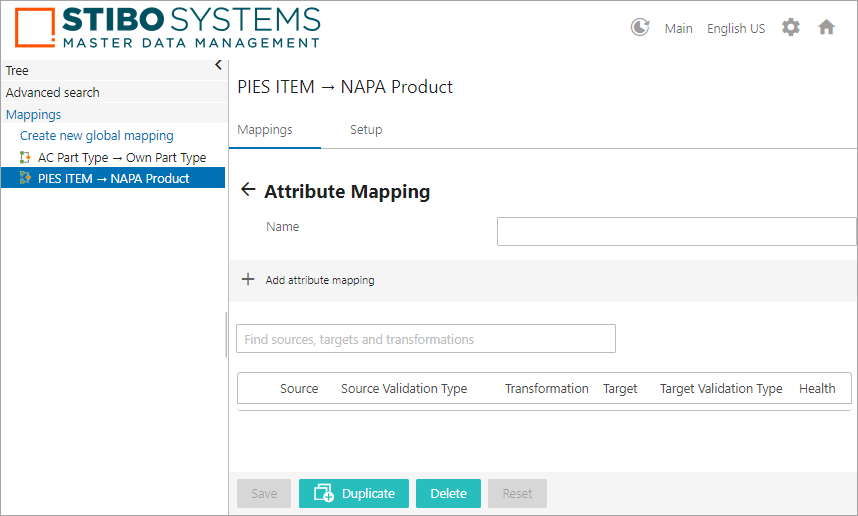This screenshot has width=858, height=516.
Task: Click the Name input field
Action: (x=676, y=232)
